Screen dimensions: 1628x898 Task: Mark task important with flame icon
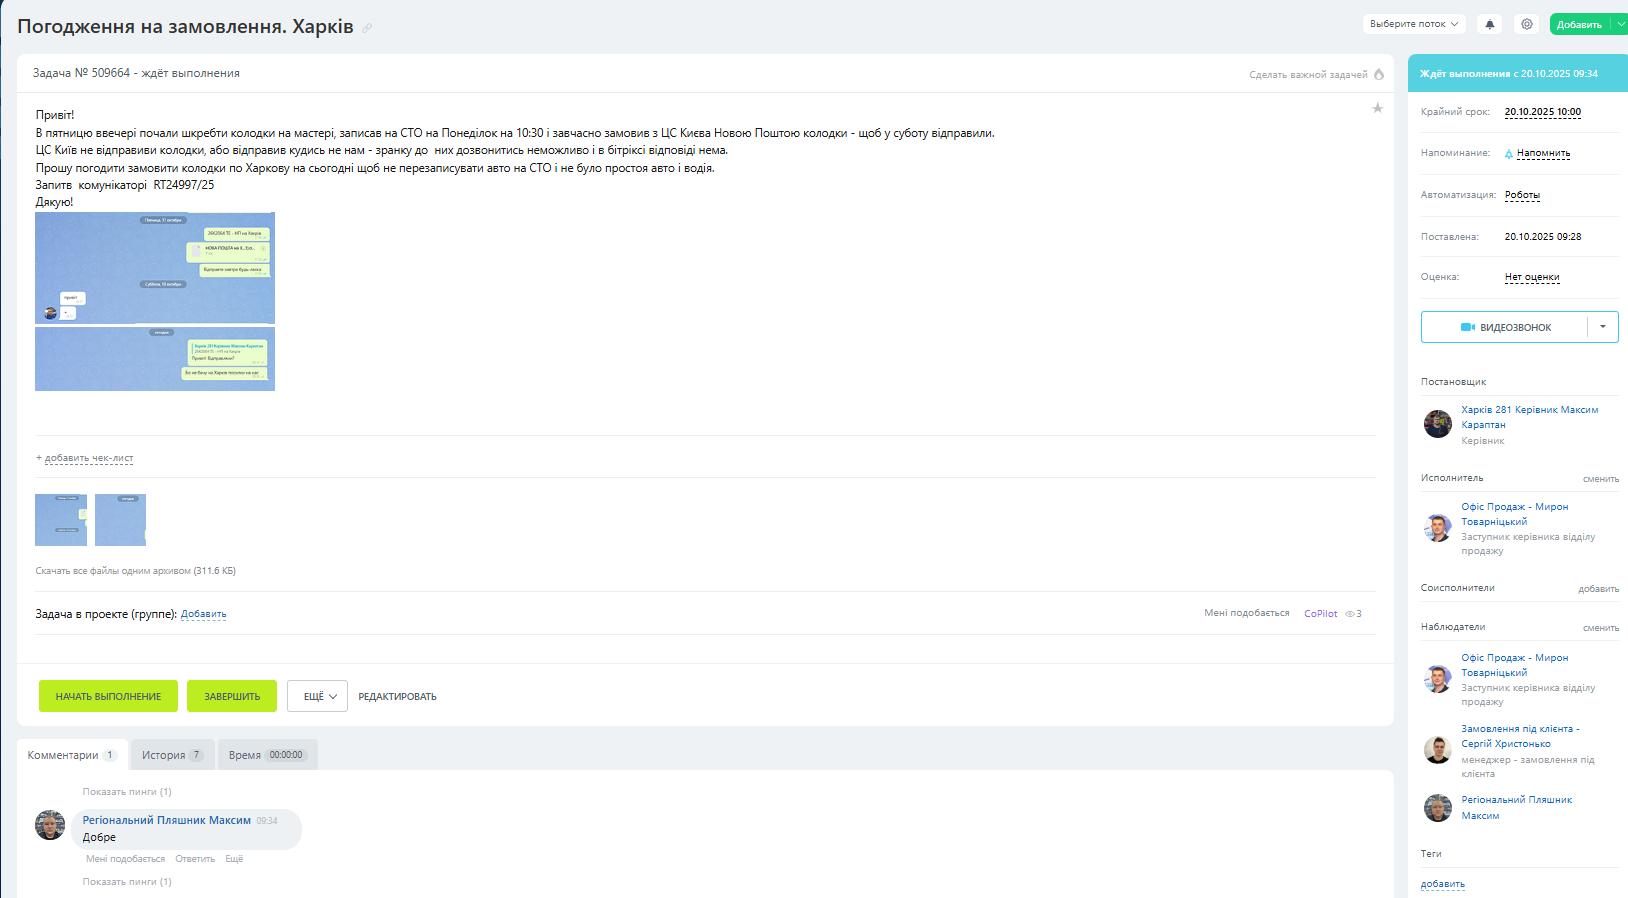(x=1379, y=74)
